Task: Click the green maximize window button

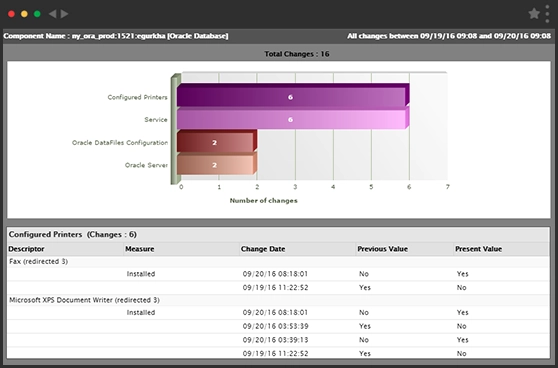Action: click(x=37, y=14)
